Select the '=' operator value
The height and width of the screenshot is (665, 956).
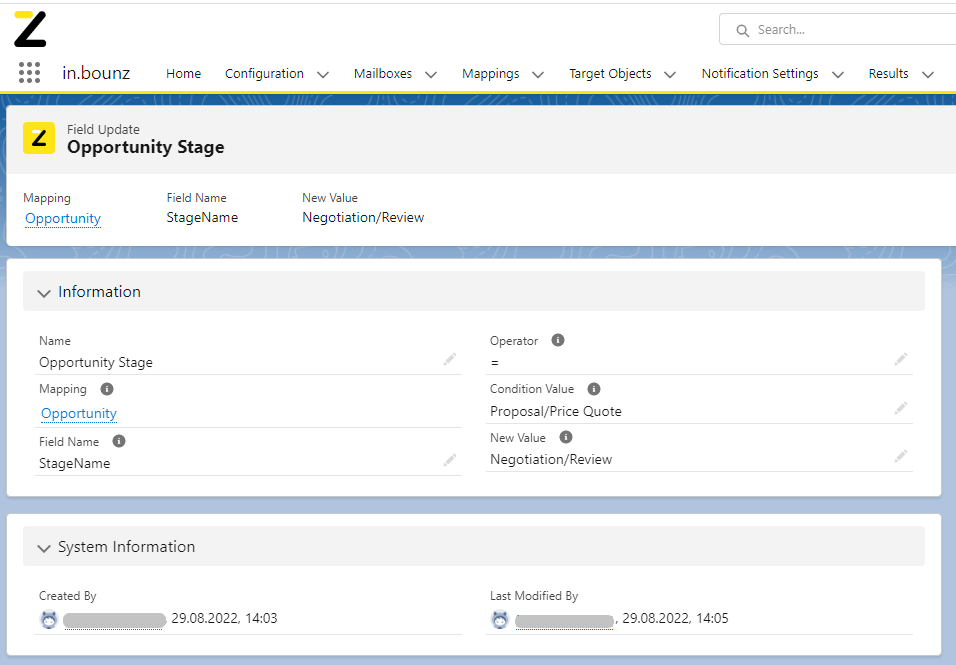[494, 363]
